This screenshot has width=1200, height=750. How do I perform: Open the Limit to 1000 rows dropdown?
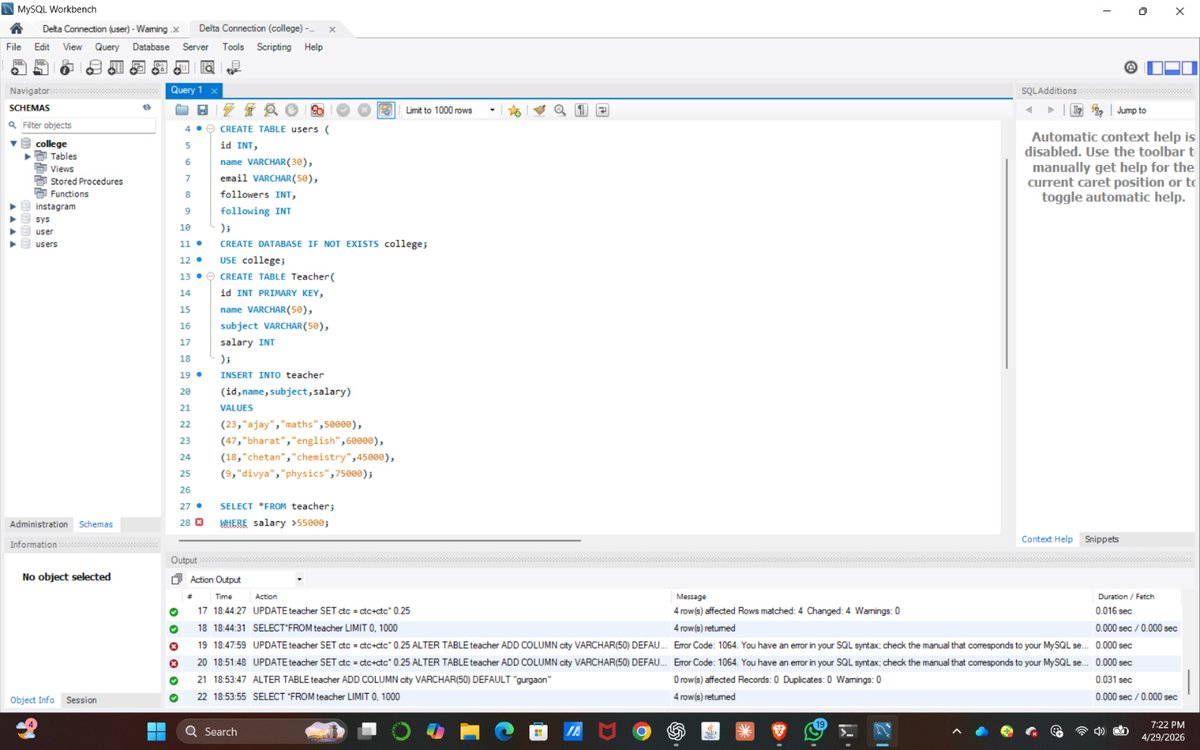(x=493, y=110)
